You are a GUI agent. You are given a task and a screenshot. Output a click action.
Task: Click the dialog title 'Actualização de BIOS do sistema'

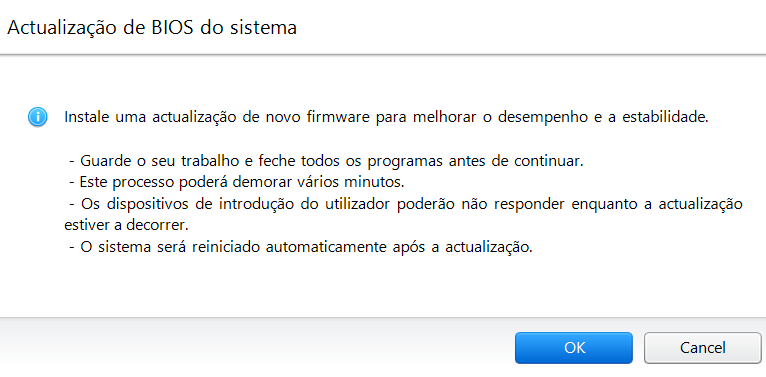[152, 27]
